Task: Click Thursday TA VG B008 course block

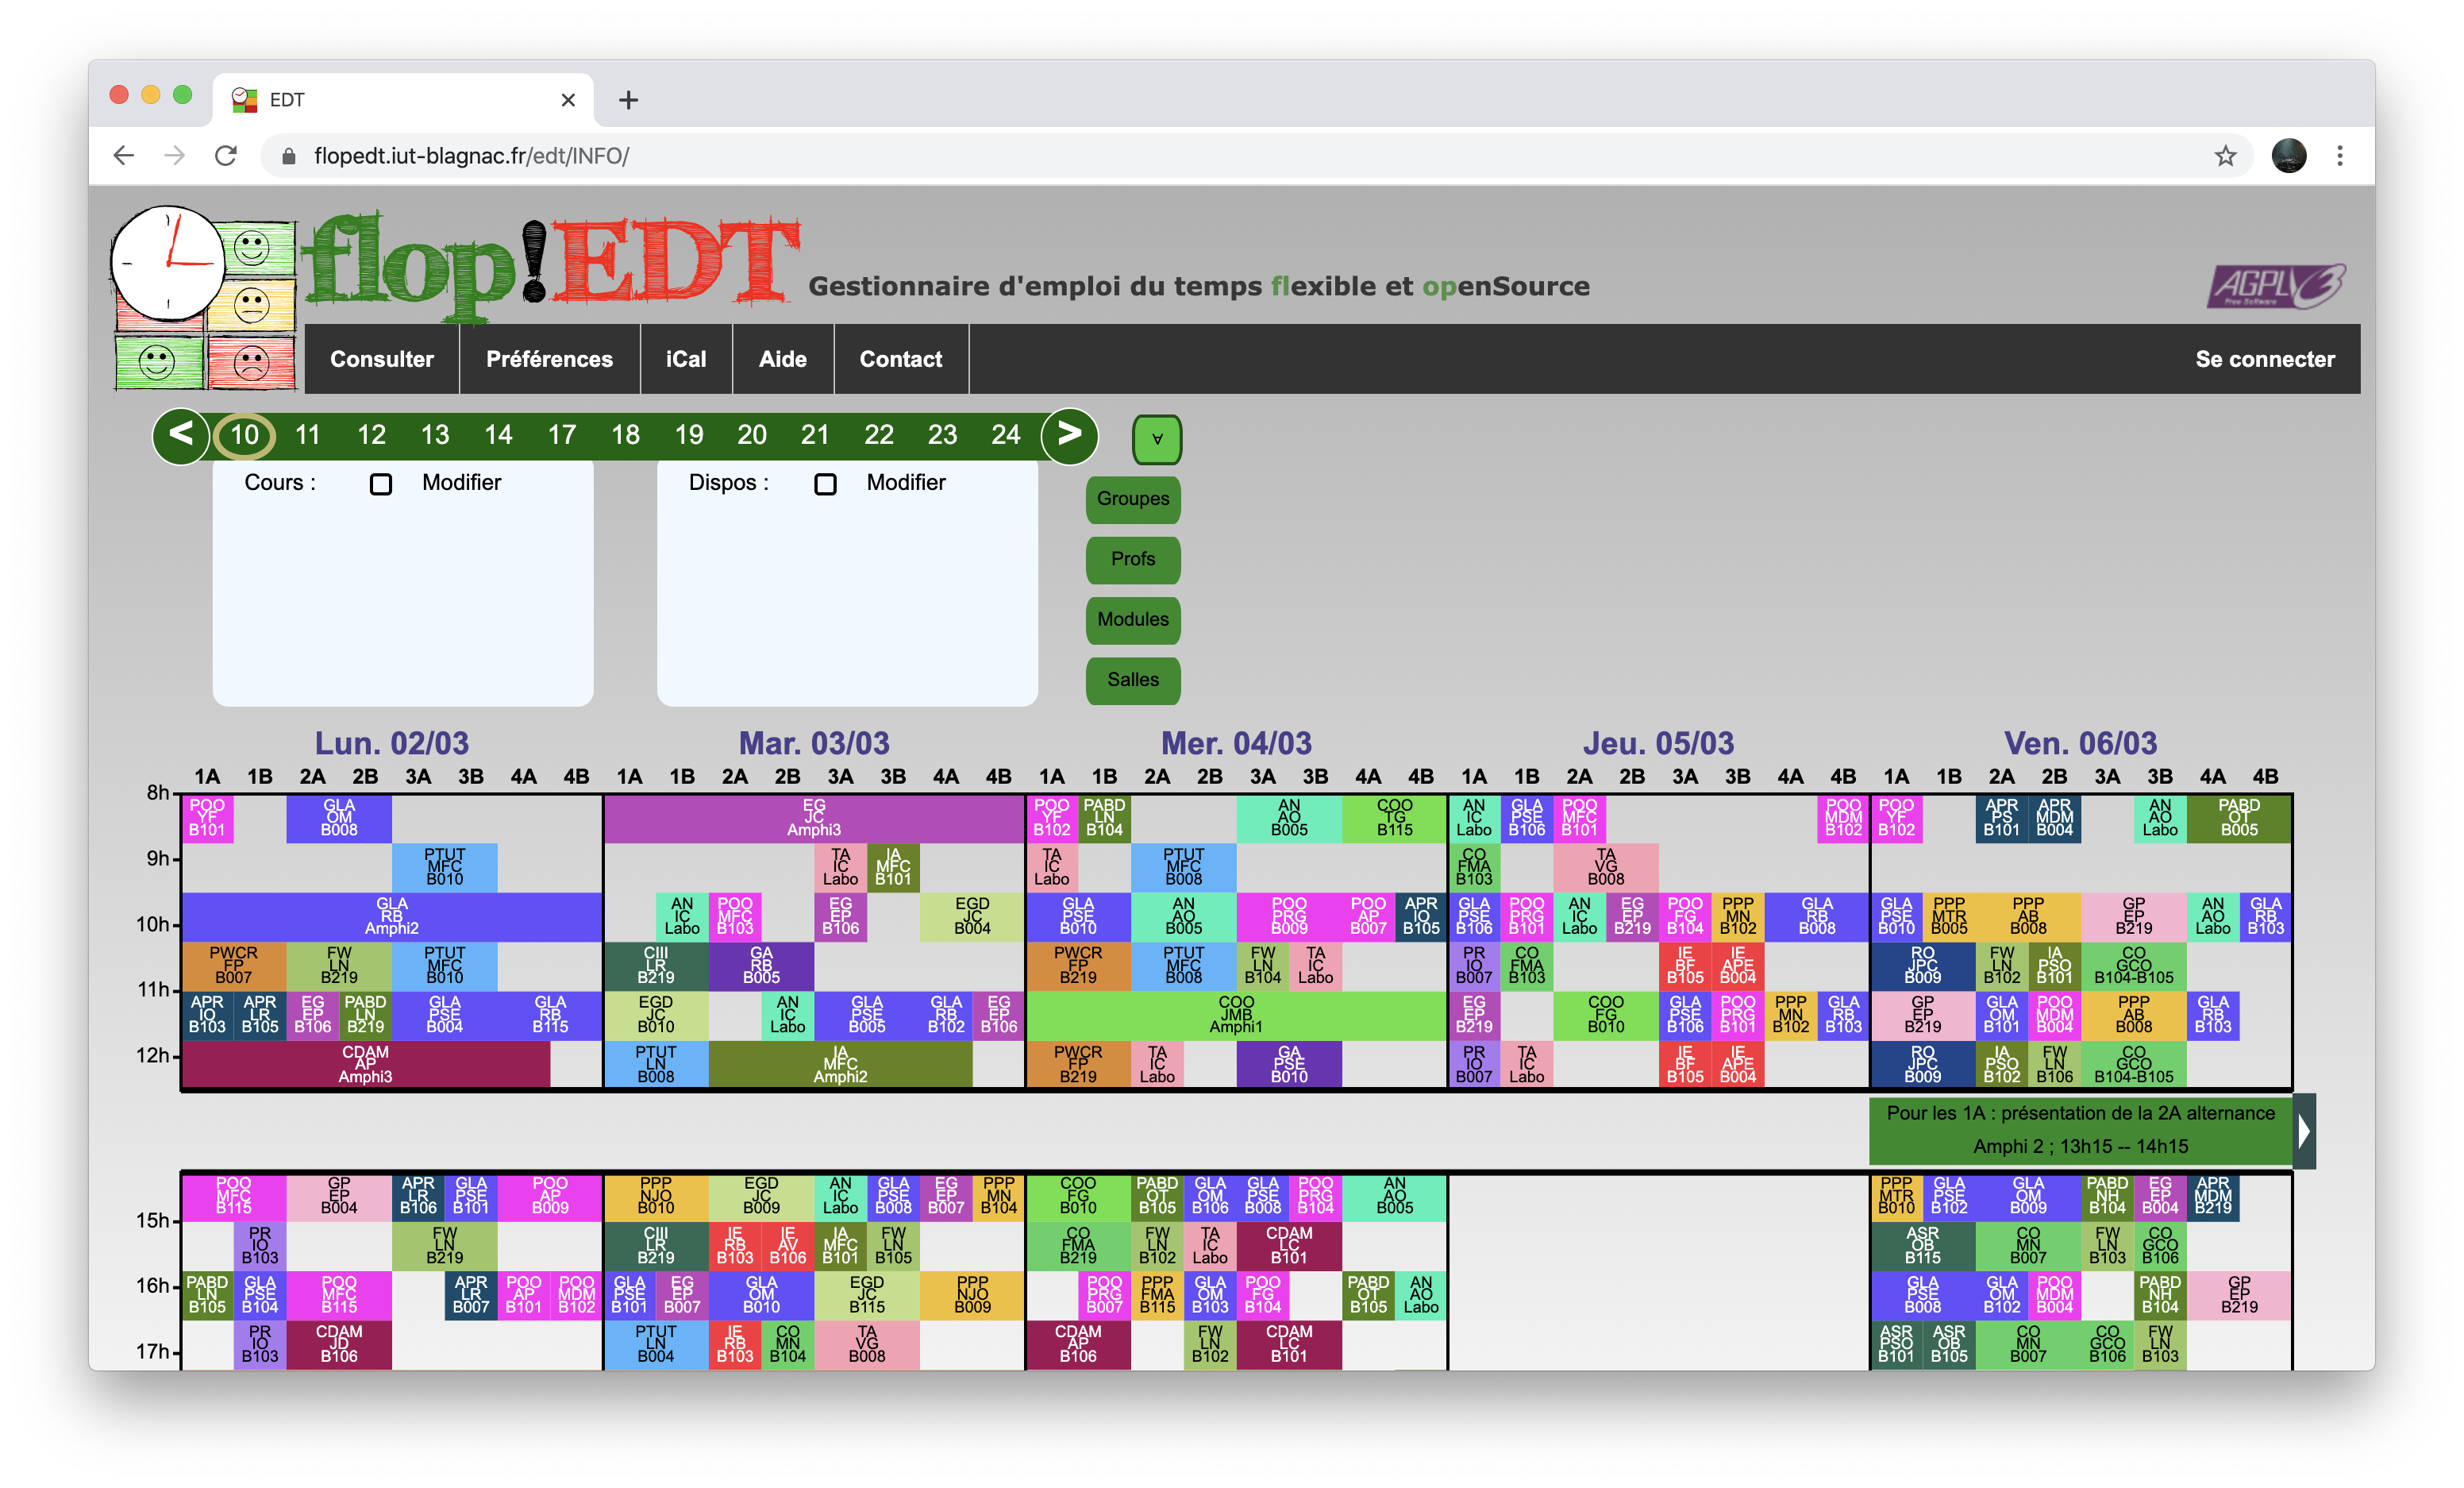Action: click(1605, 867)
